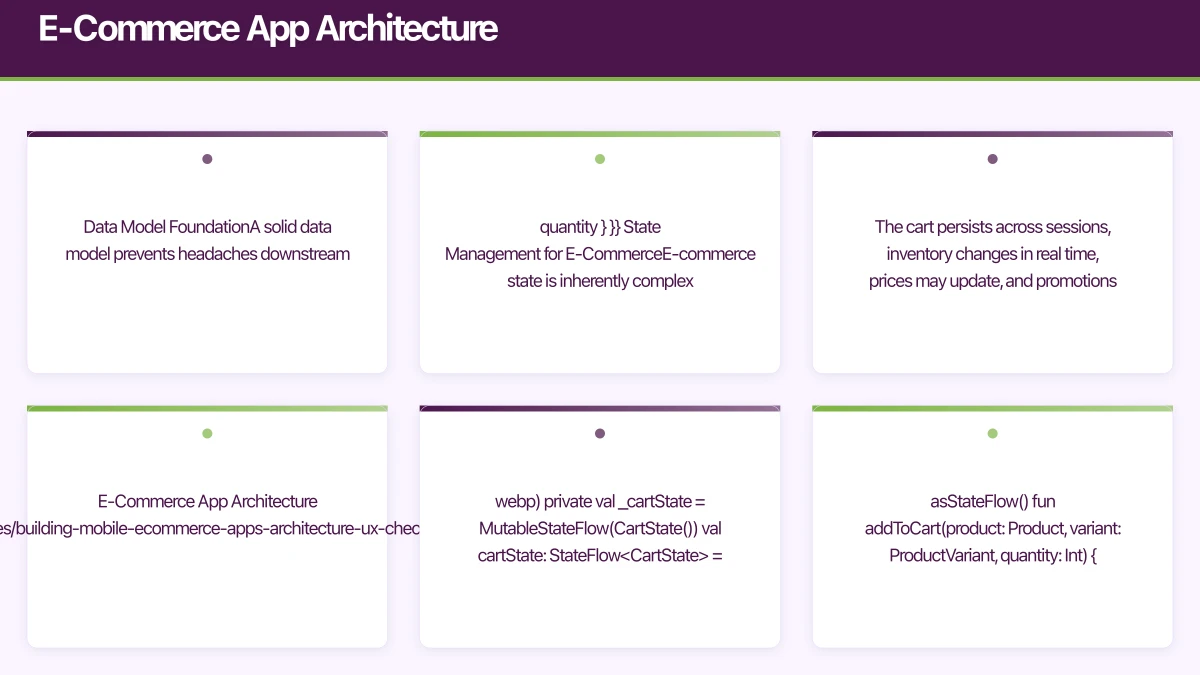Screen dimensions: 1200x675
Task: Select the addToCart function card
Action: 992,527
